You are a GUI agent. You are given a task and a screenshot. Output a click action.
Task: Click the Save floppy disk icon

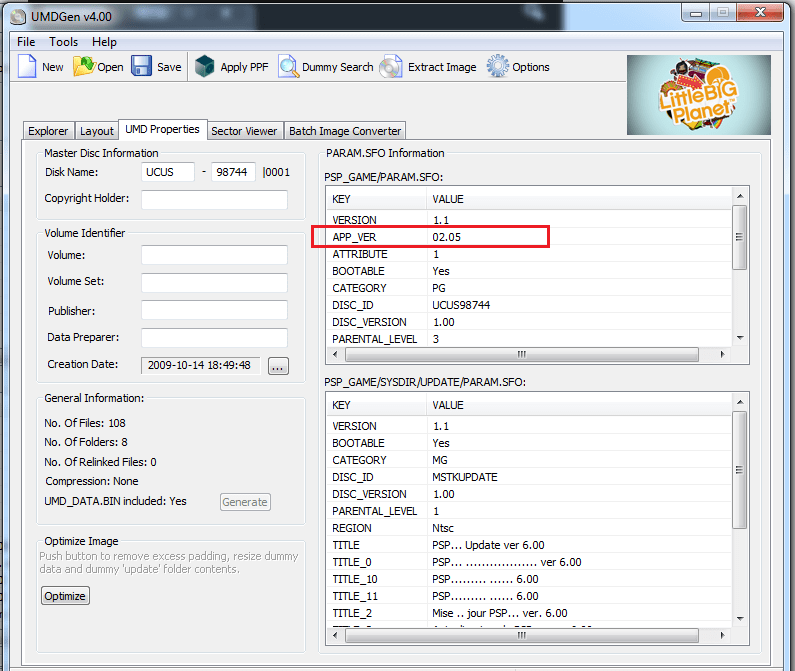click(142, 67)
